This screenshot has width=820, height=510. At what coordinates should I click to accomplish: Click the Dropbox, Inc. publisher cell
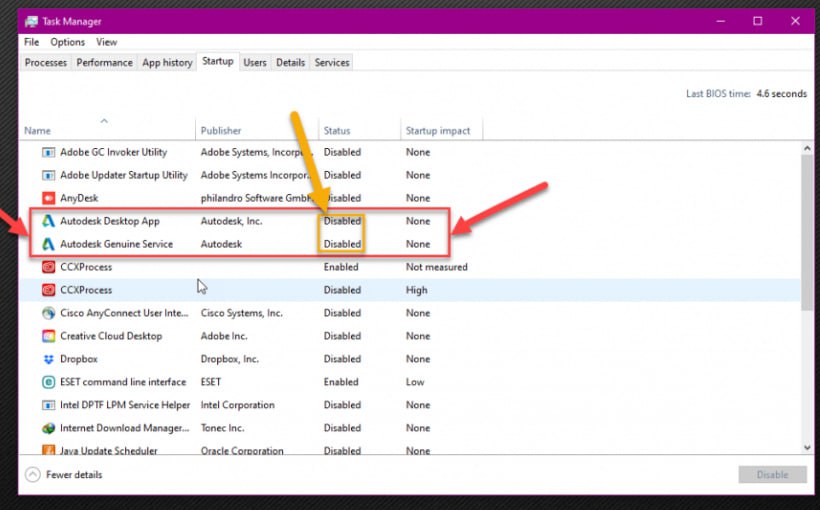pyautogui.click(x=230, y=359)
